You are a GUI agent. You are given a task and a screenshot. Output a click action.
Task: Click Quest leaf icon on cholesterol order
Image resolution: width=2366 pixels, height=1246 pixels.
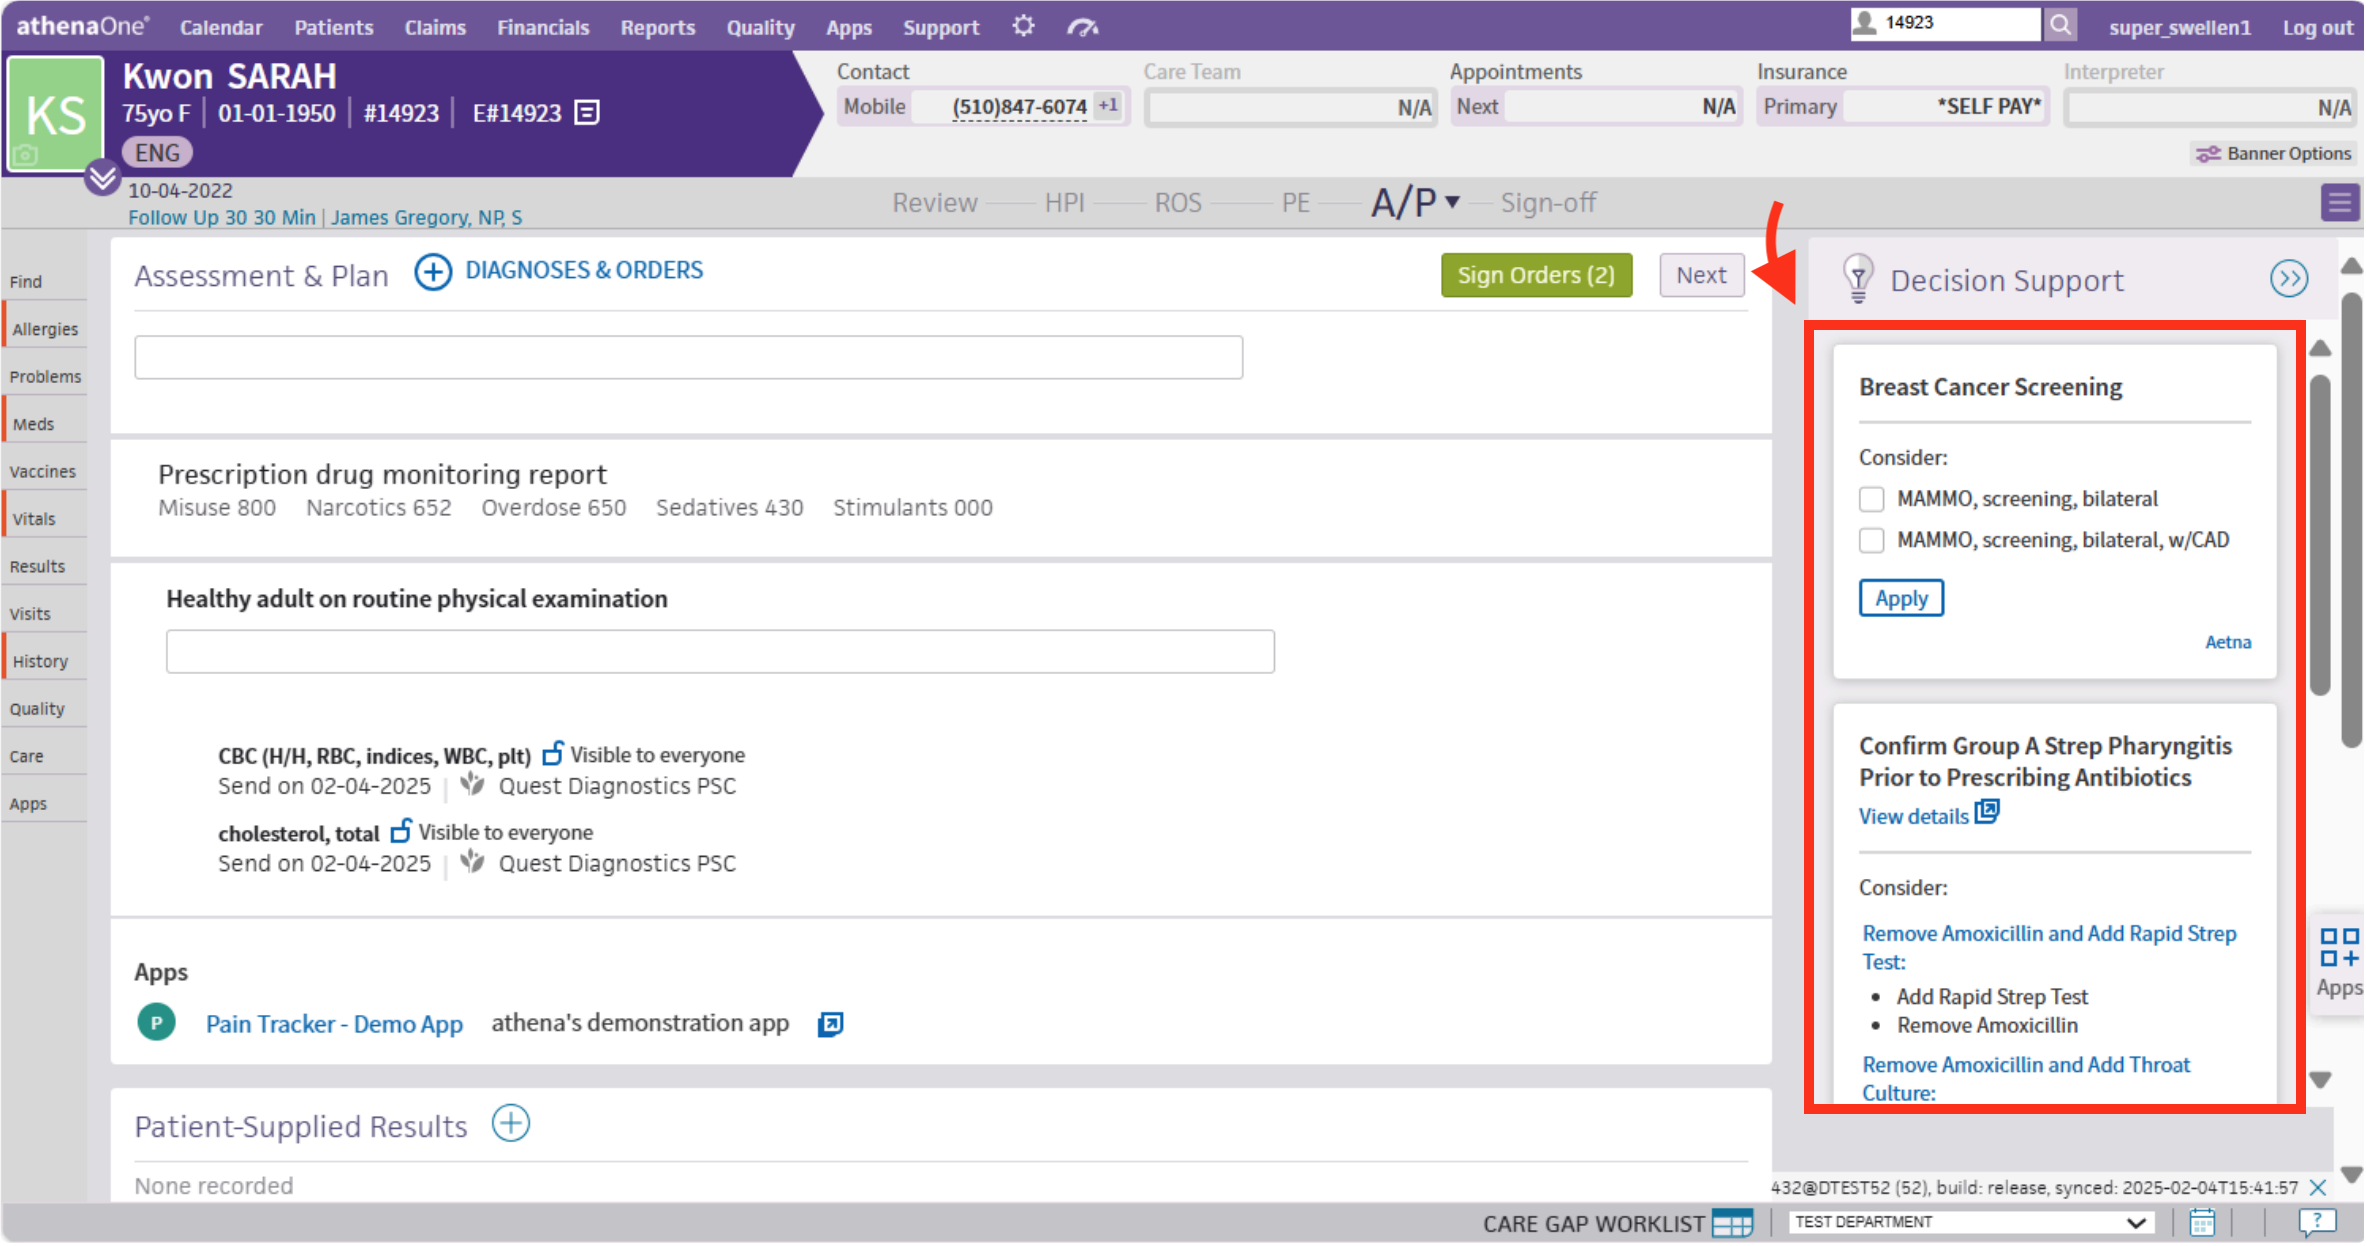click(472, 861)
